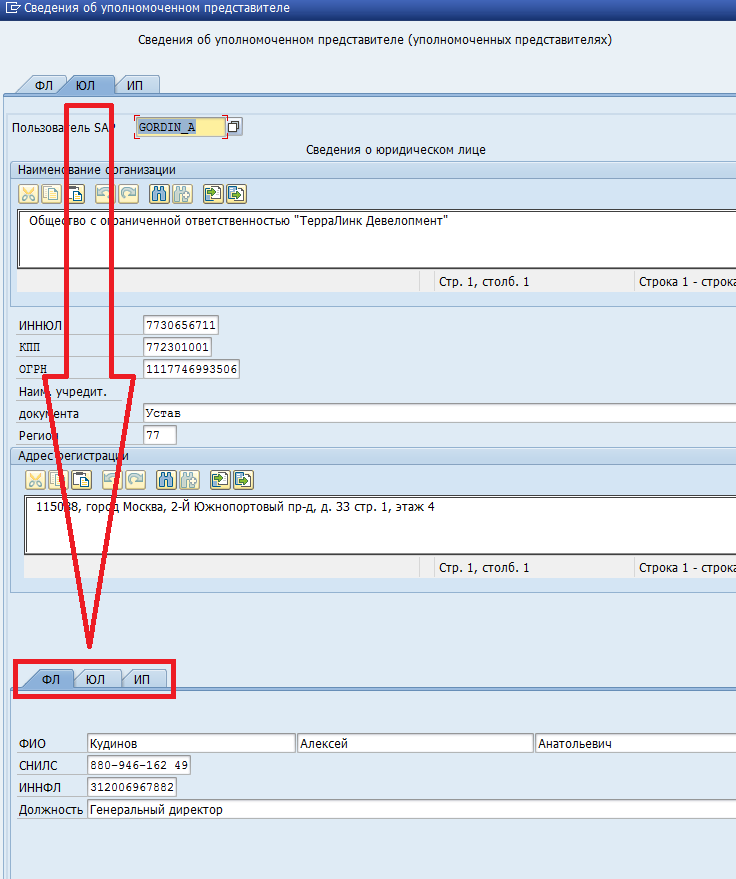Screen dimensions: 736x879
Task: Click Cut icon in organization name toolbar
Action: pyautogui.click(x=28, y=194)
